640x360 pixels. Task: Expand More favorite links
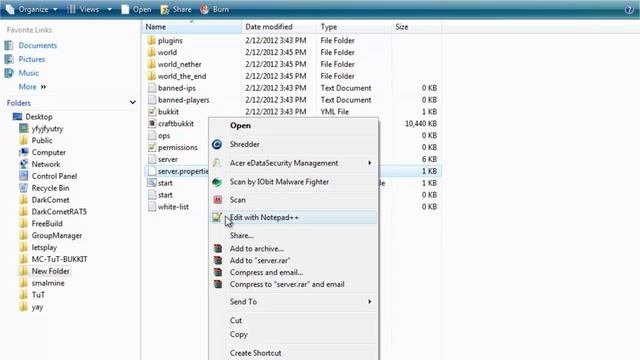(32, 87)
